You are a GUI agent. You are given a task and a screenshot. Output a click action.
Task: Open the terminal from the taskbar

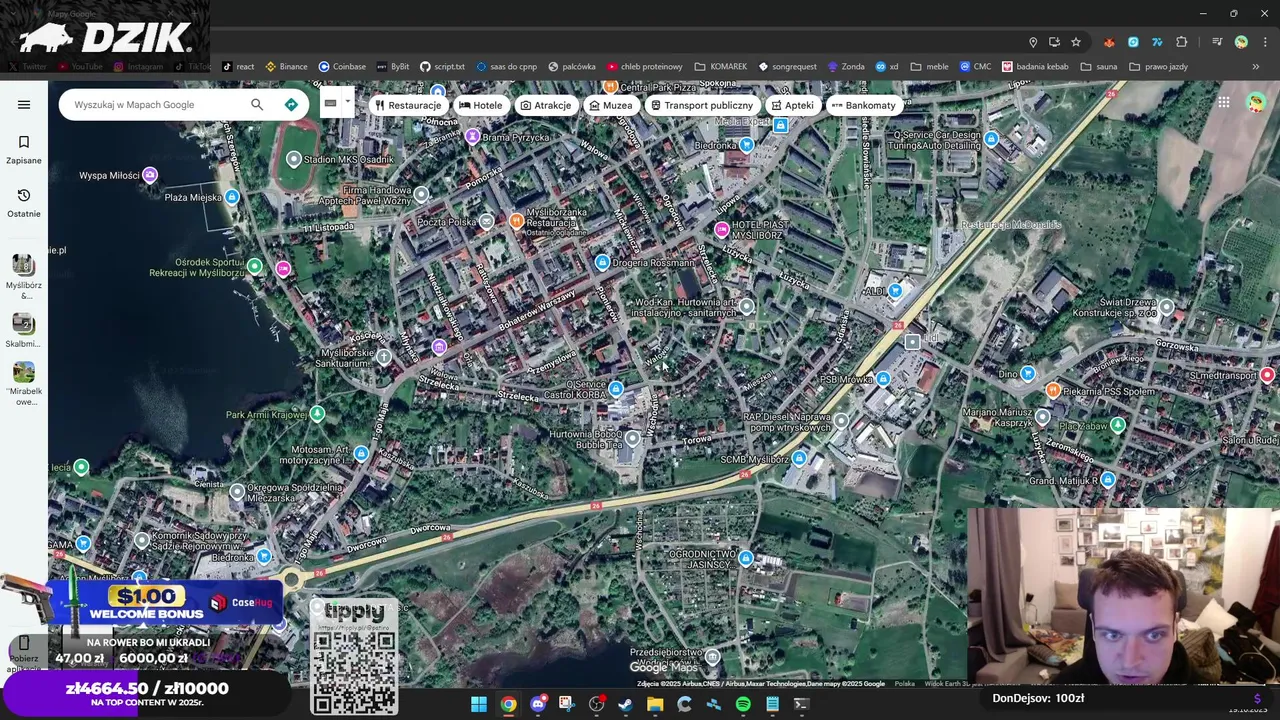[801, 704]
